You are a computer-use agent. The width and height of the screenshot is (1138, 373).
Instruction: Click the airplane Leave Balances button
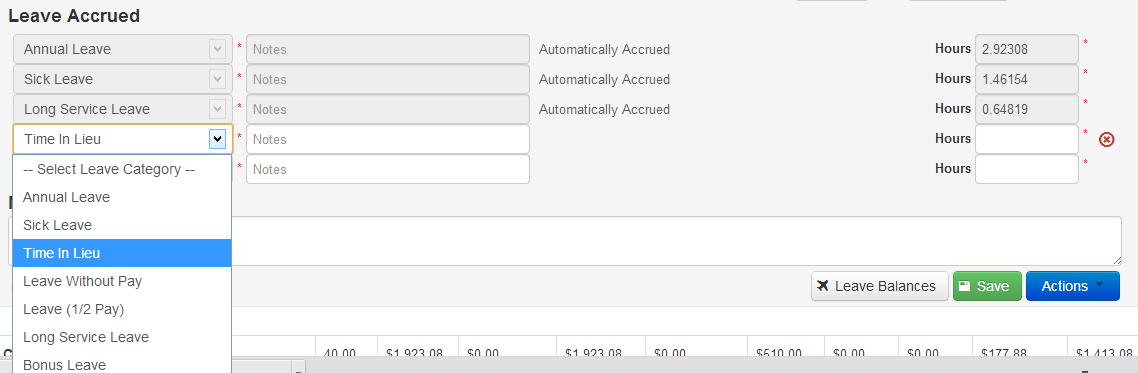click(x=880, y=286)
